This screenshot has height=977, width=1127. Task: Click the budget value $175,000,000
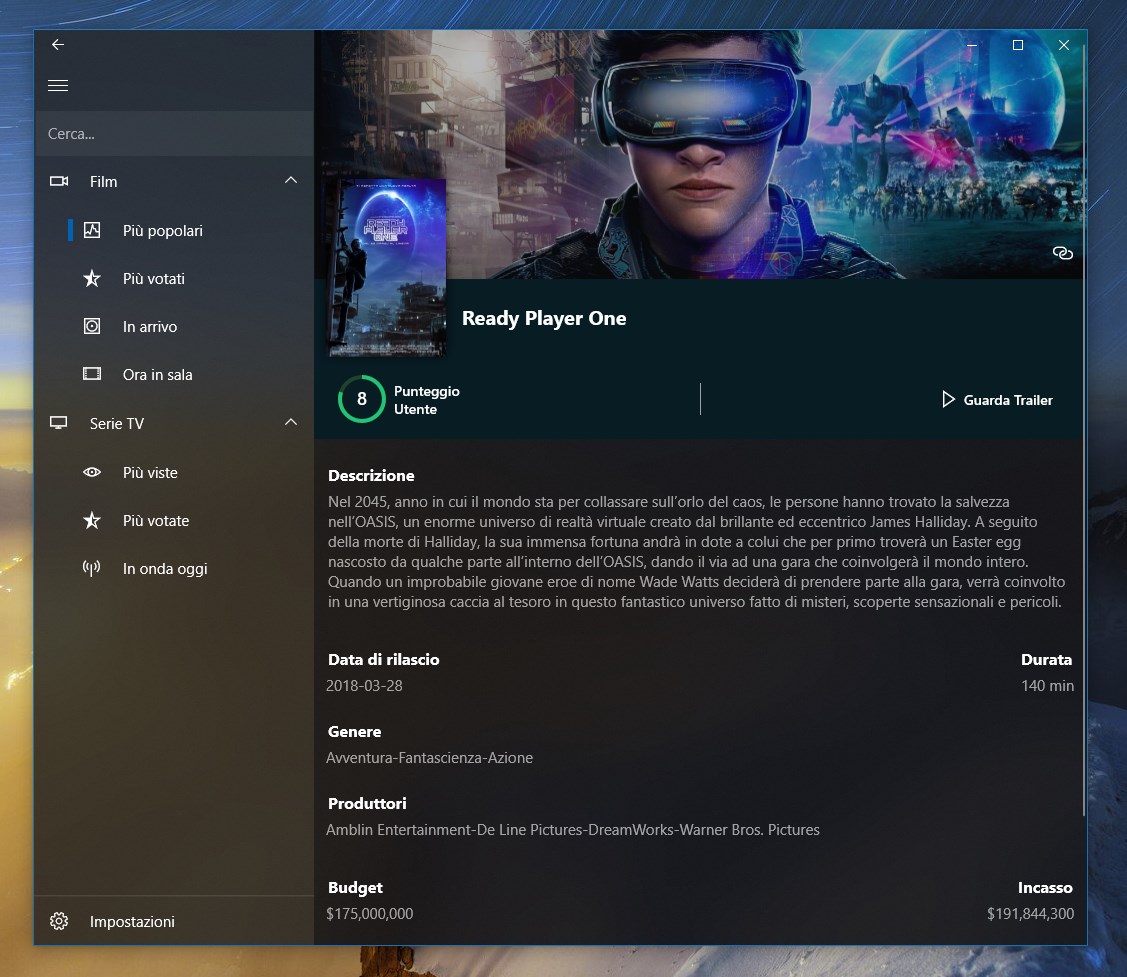369,914
